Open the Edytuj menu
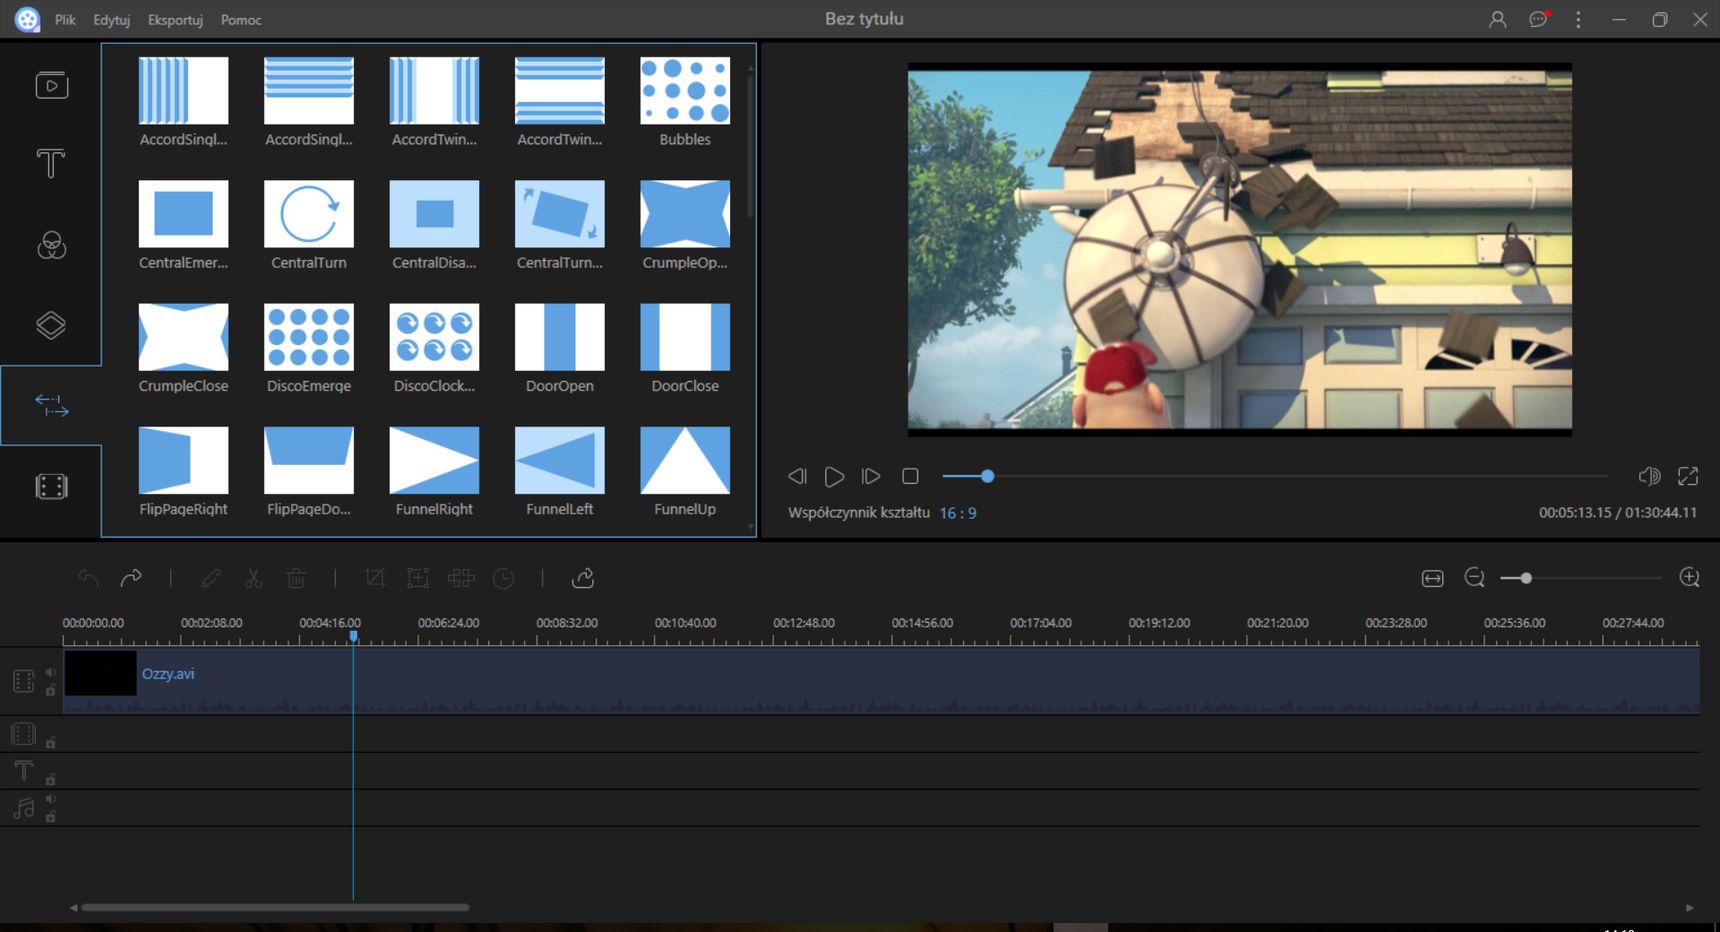This screenshot has width=1720, height=932. (x=112, y=20)
